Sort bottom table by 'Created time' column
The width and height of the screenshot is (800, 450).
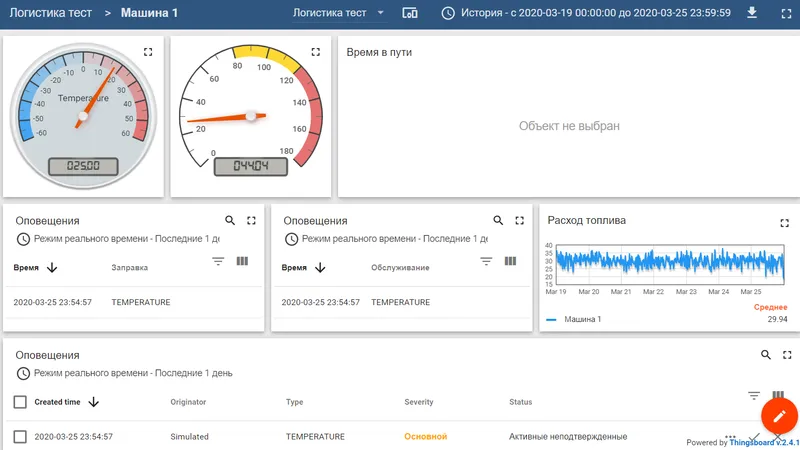click(x=66, y=402)
